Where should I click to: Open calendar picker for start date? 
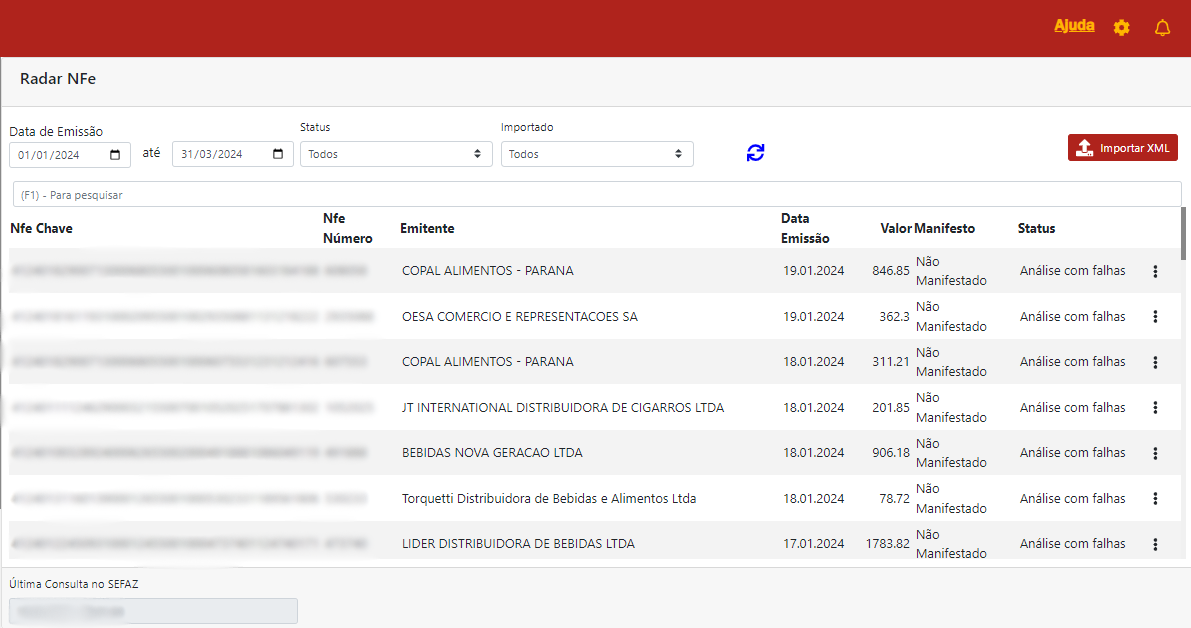(115, 155)
